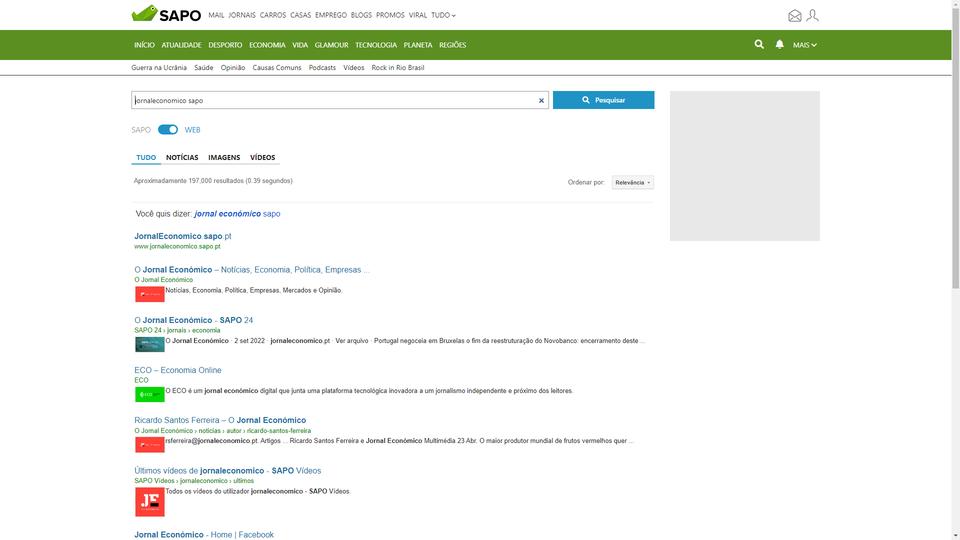
Task: Open VIRAL link in top bar
Action: [x=418, y=15]
